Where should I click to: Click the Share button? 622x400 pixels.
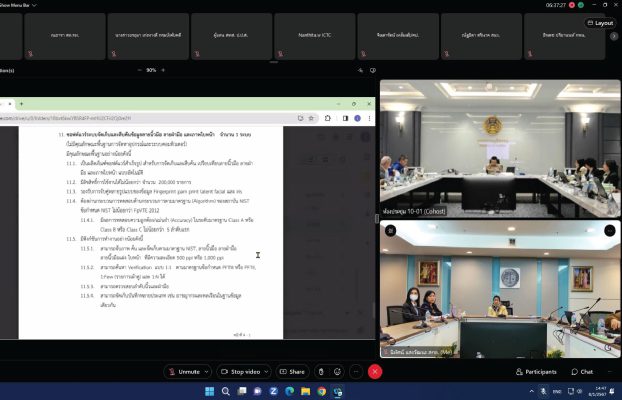pyautogui.click(x=292, y=371)
